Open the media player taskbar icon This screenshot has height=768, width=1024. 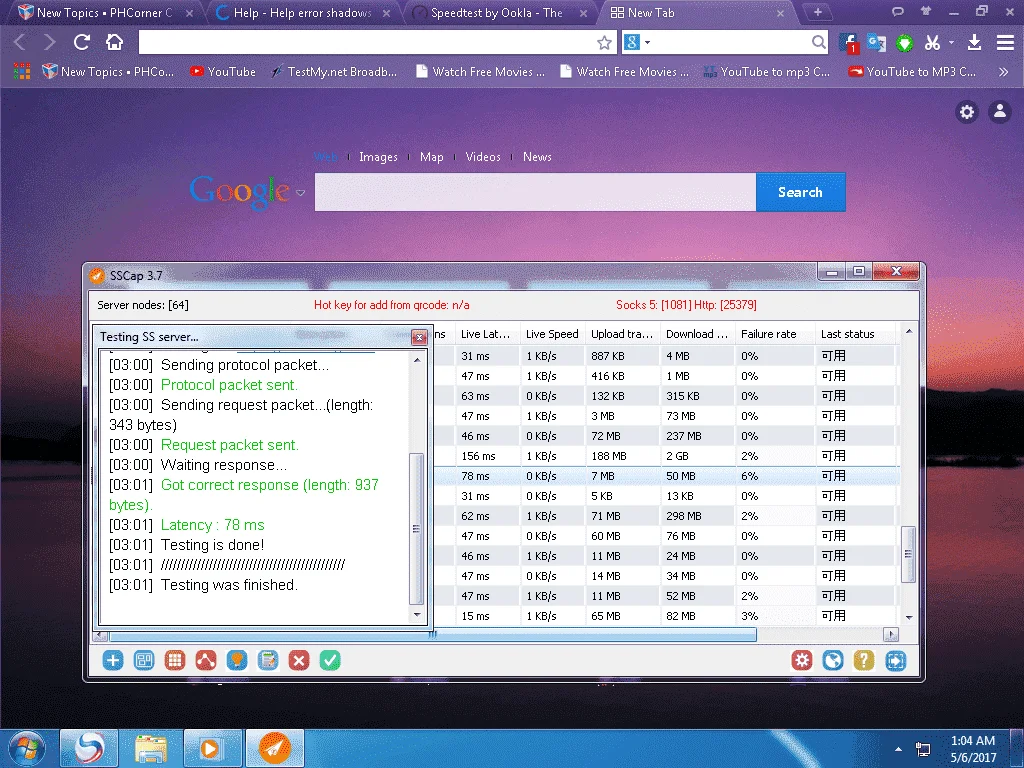pos(212,748)
